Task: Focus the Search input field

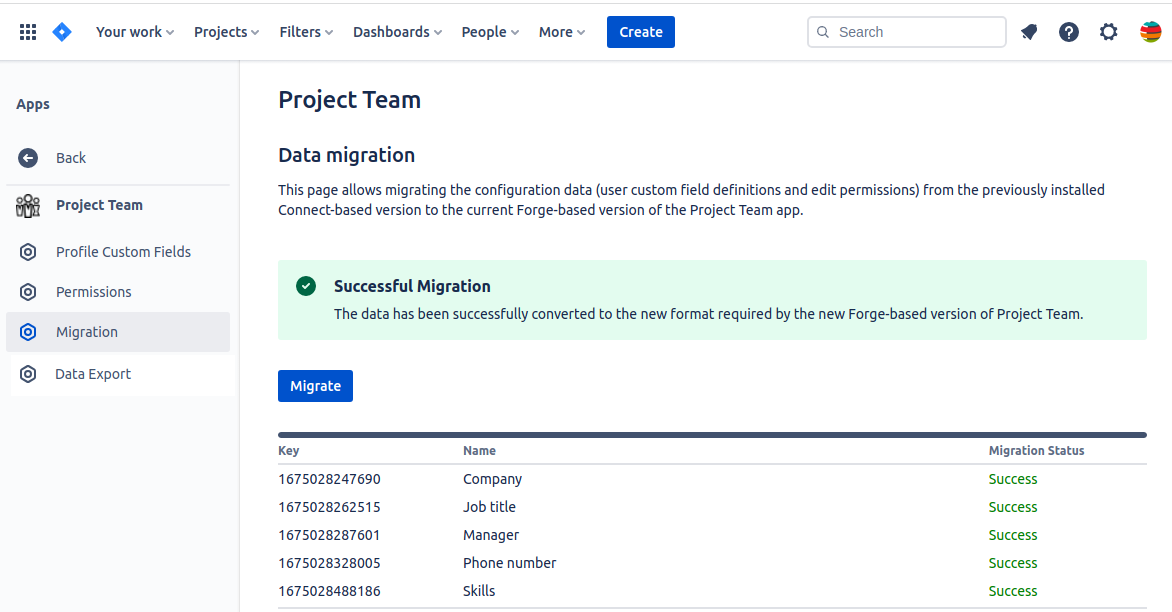Action: coord(917,32)
